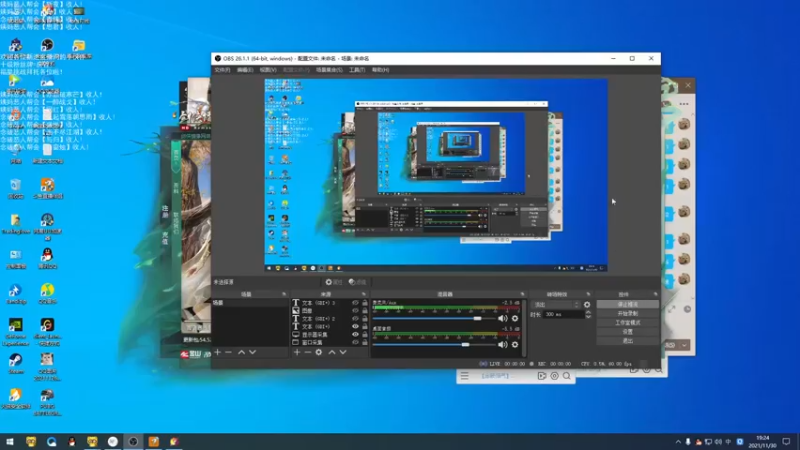This screenshot has width=800, height=450.
Task: Click the 退出 button in Controls
Action: [x=628, y=341]
